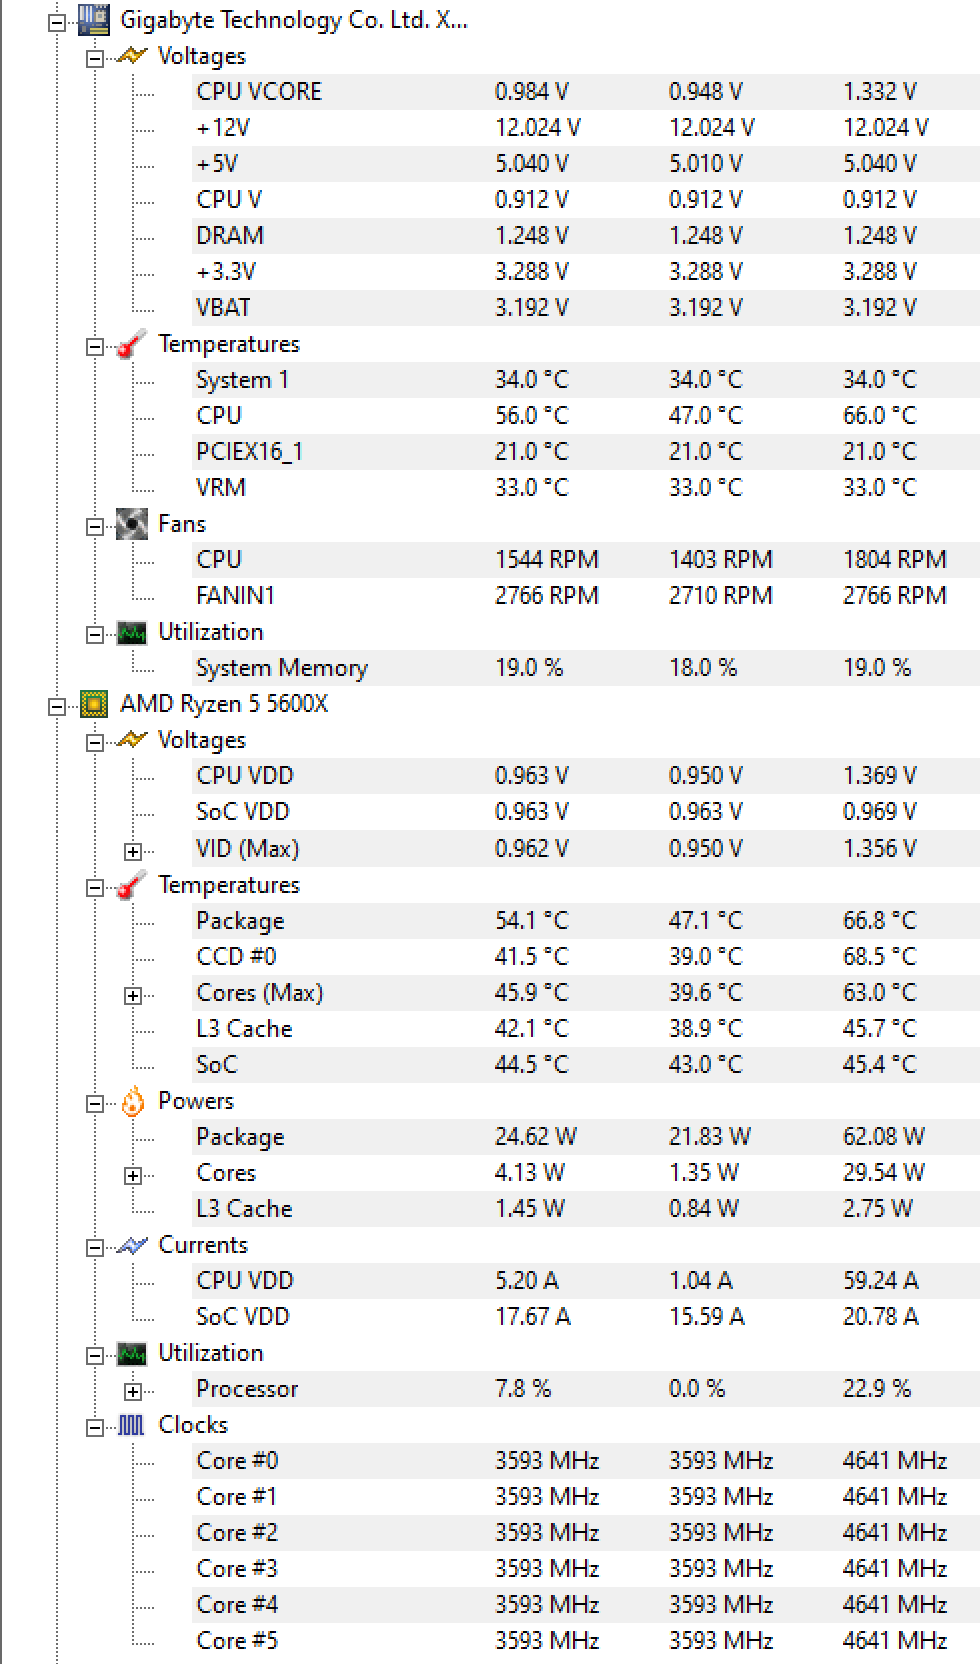Collapse the Powers section

[95, 1104]
